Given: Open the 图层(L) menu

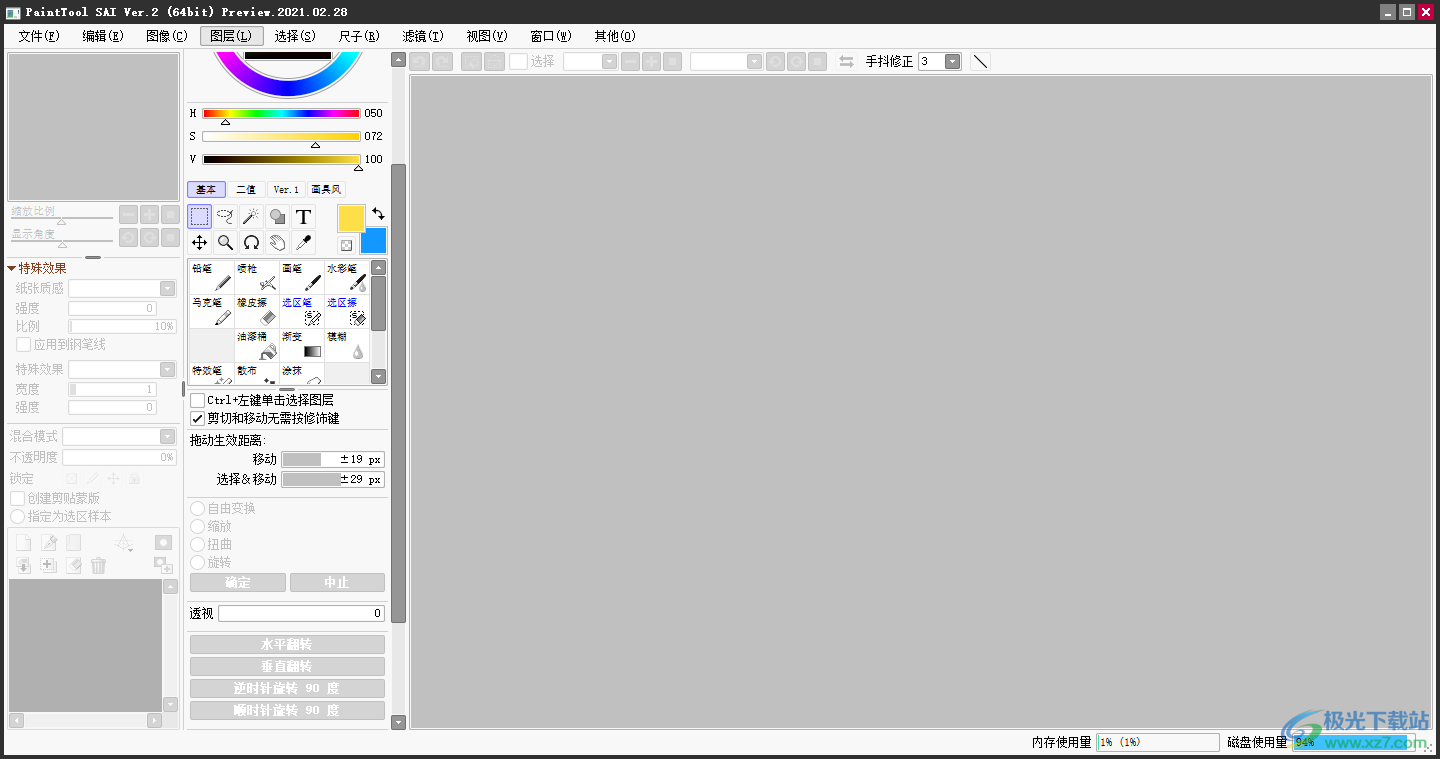Looking at the screenshot, I should click(231, 36).
